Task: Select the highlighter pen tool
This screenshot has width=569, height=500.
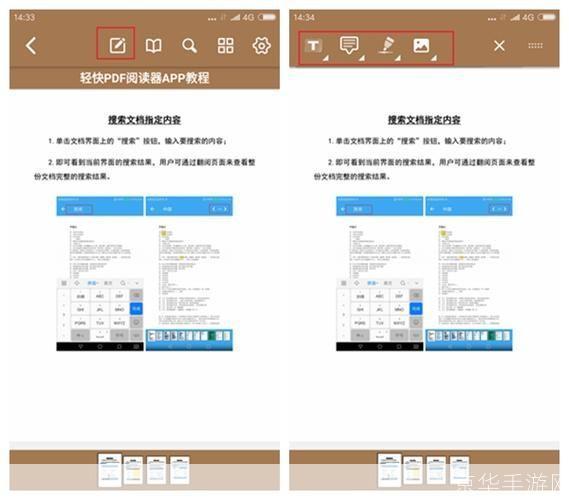Action: click(x=386, y=45)
